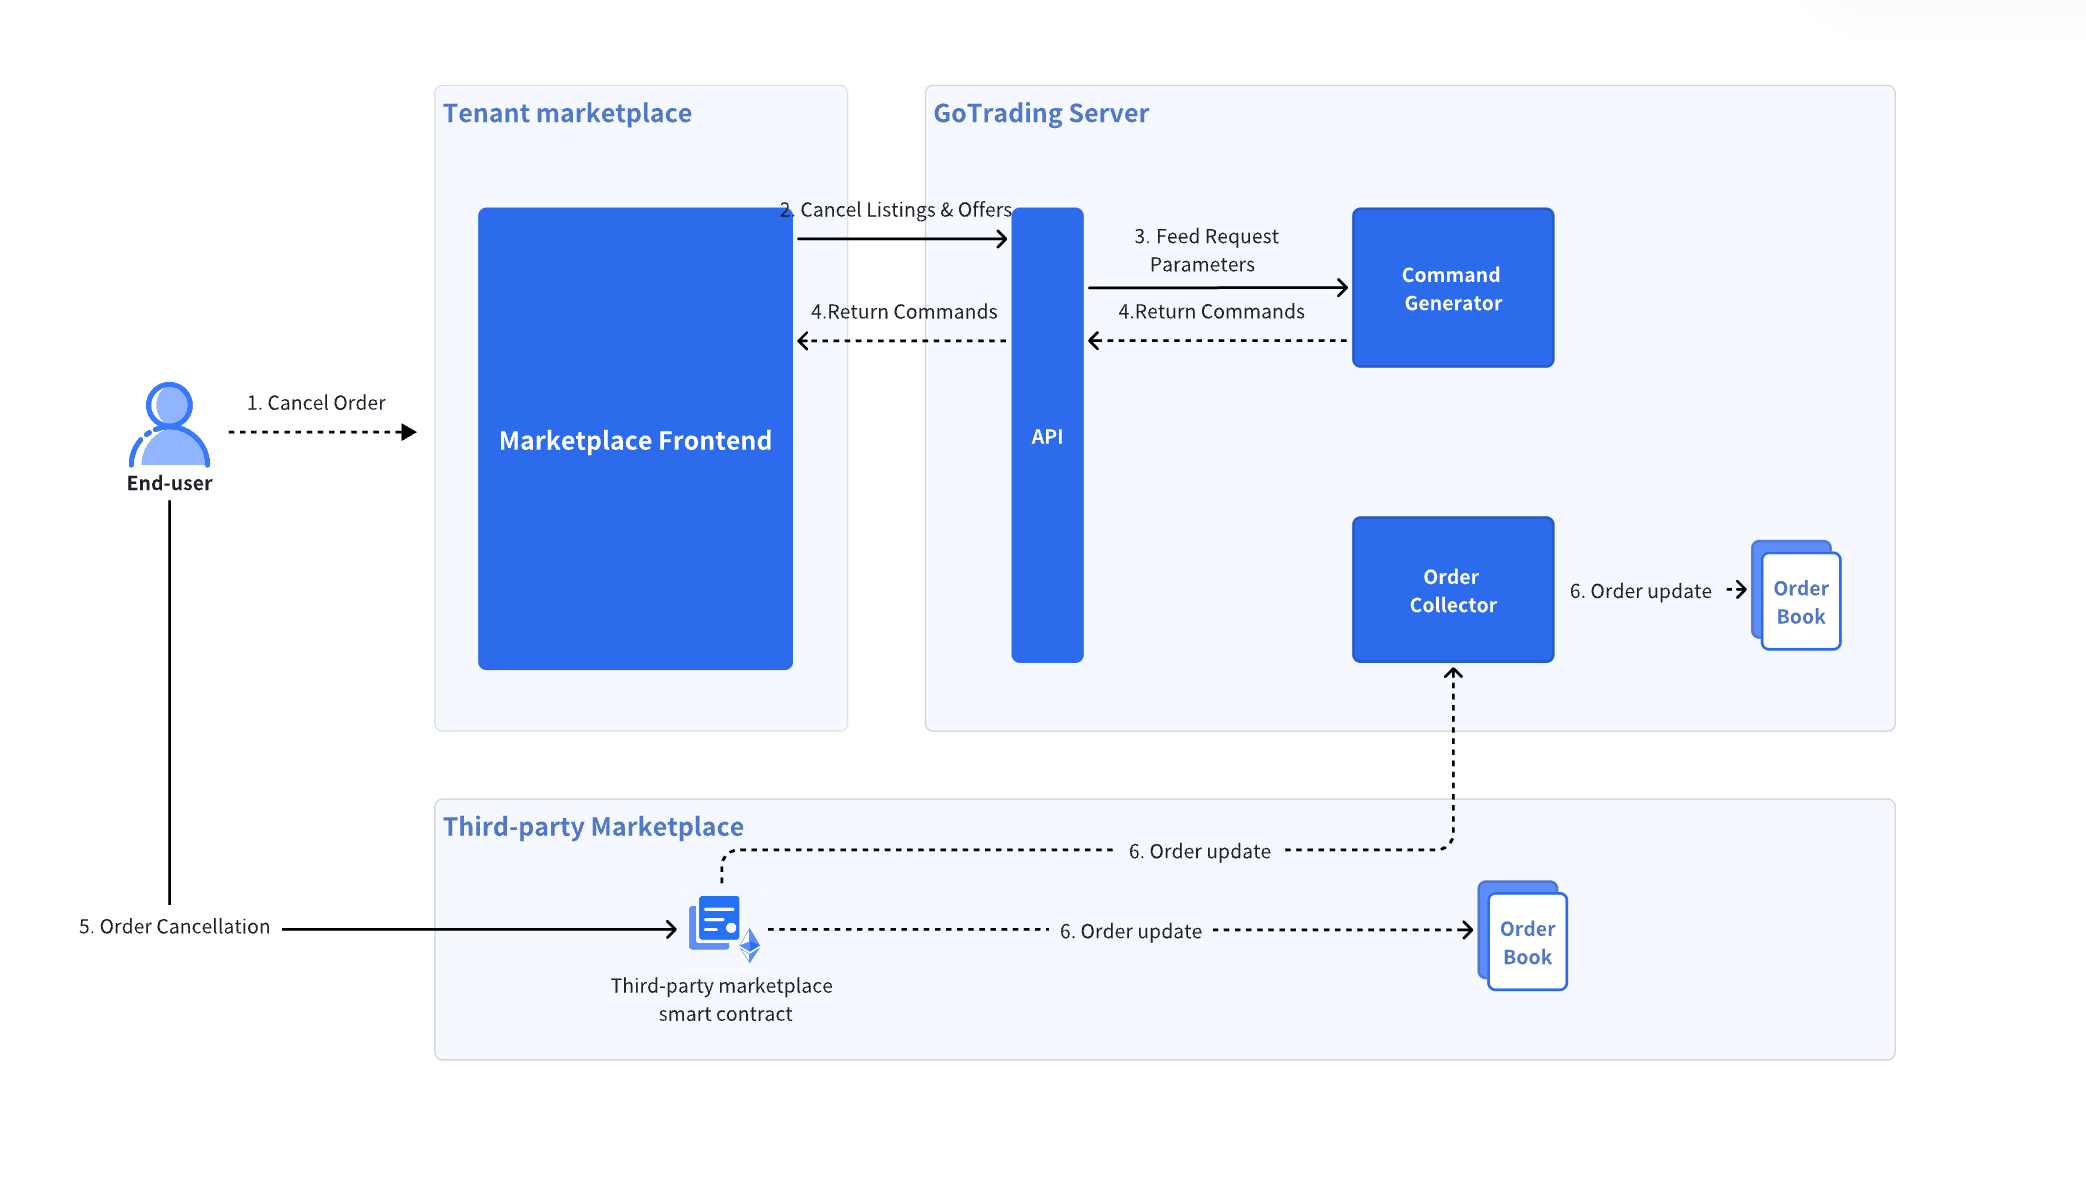
Task: Click 'Third-party marketplace smart contract' caption
Action: point(722,999)
